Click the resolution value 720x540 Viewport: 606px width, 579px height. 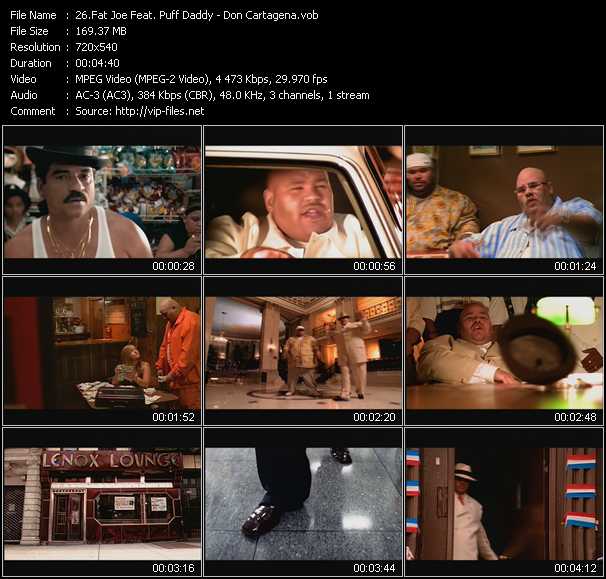coord(96,47)
